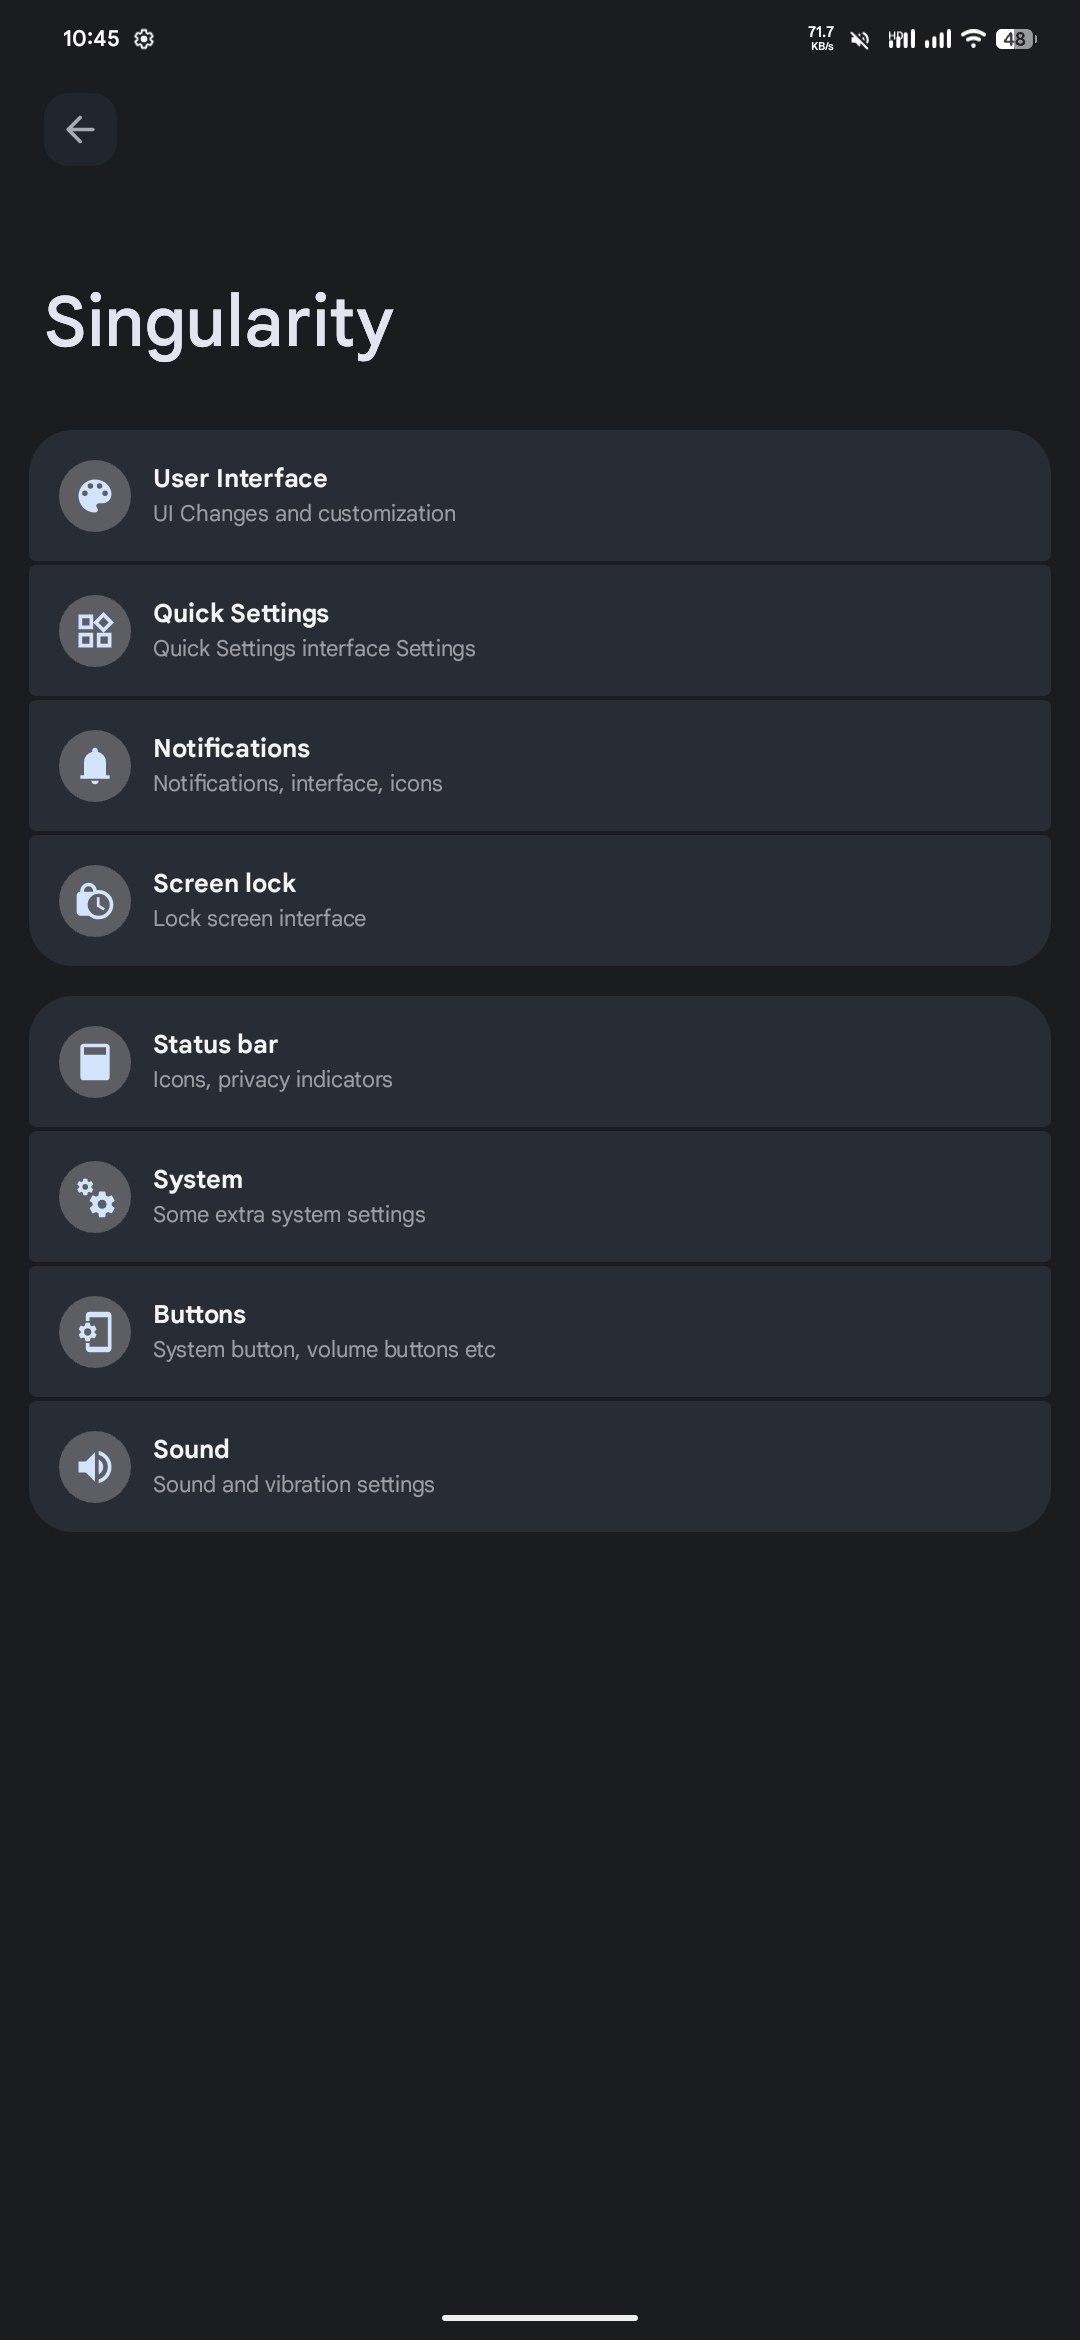Screen dimensions: 1080x2340
Task: Select the Status bar entry
Action: pos(540,1062)
